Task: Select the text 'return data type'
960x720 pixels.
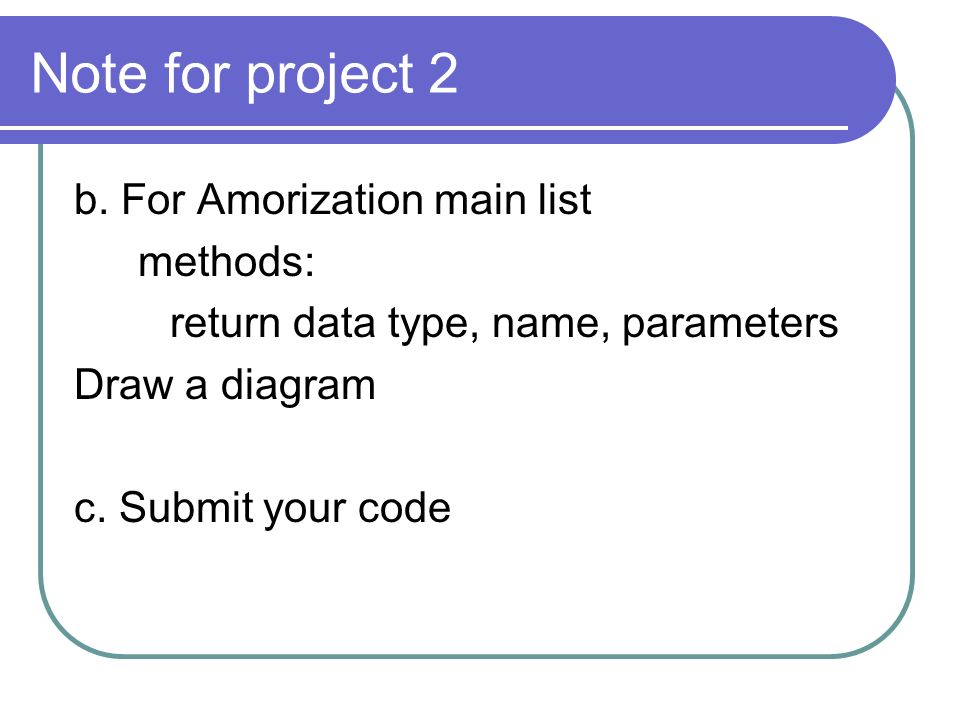Action: pyautogui.click(x=319, y=325)
